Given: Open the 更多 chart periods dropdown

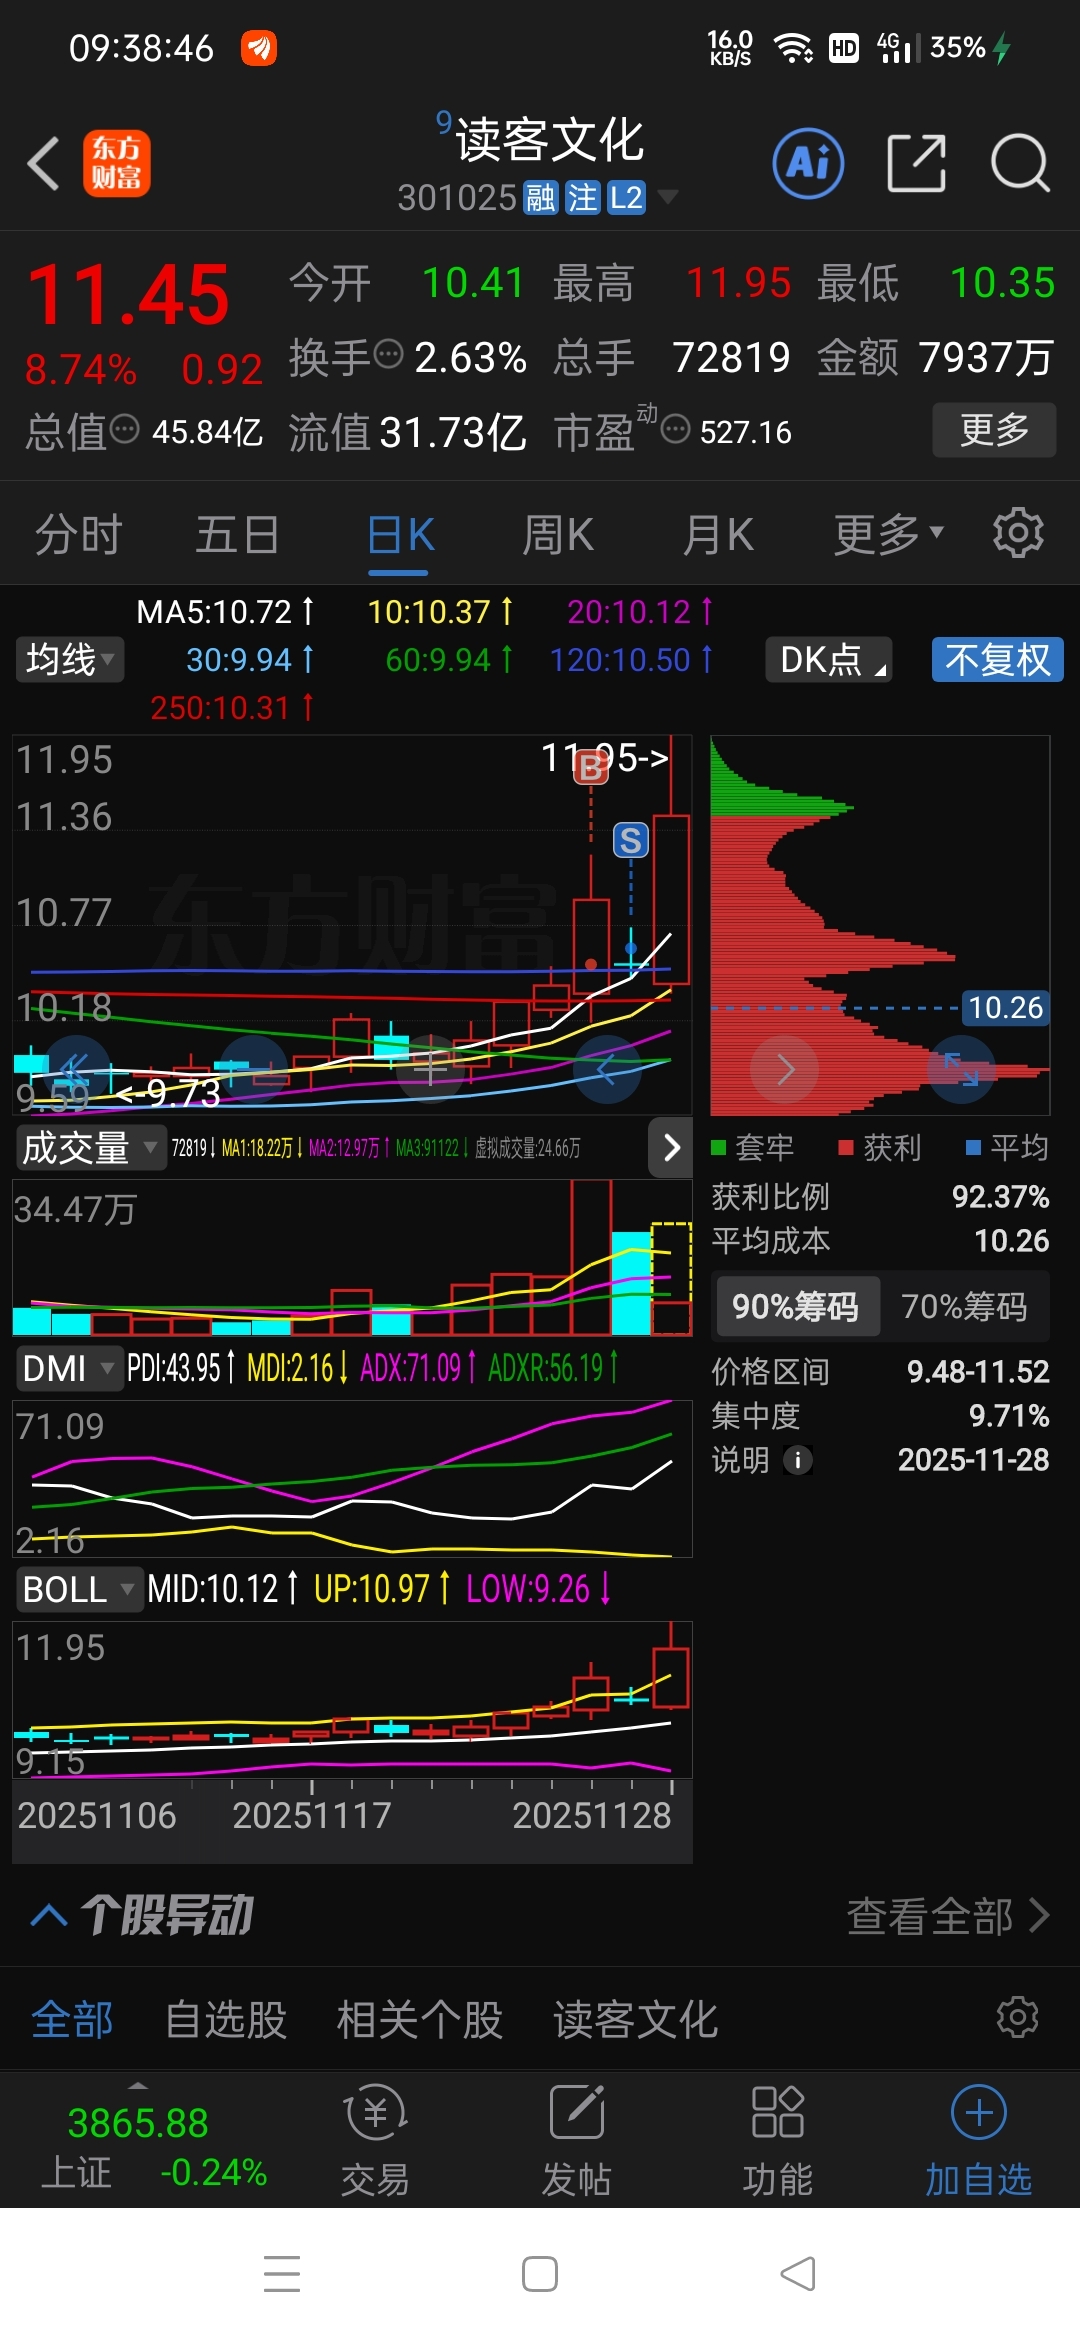Looking at the screenshot, I should point(889,533).
